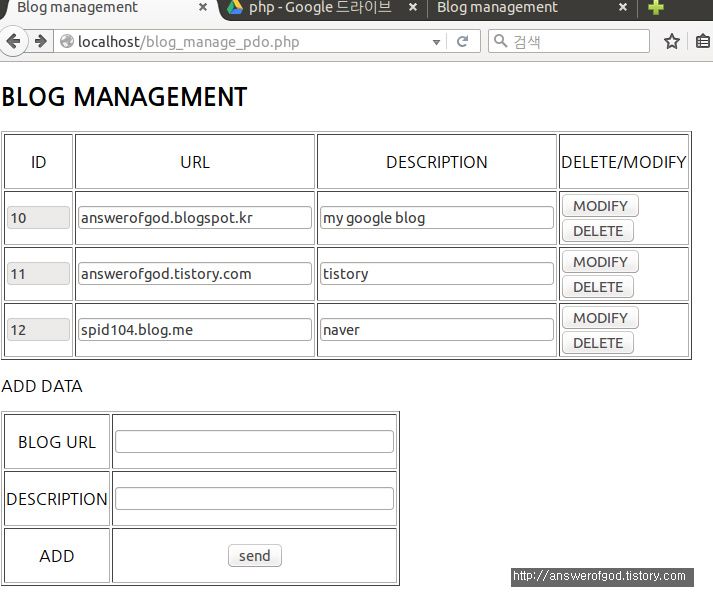Click the 'tistory' description field

coord(437,274)
